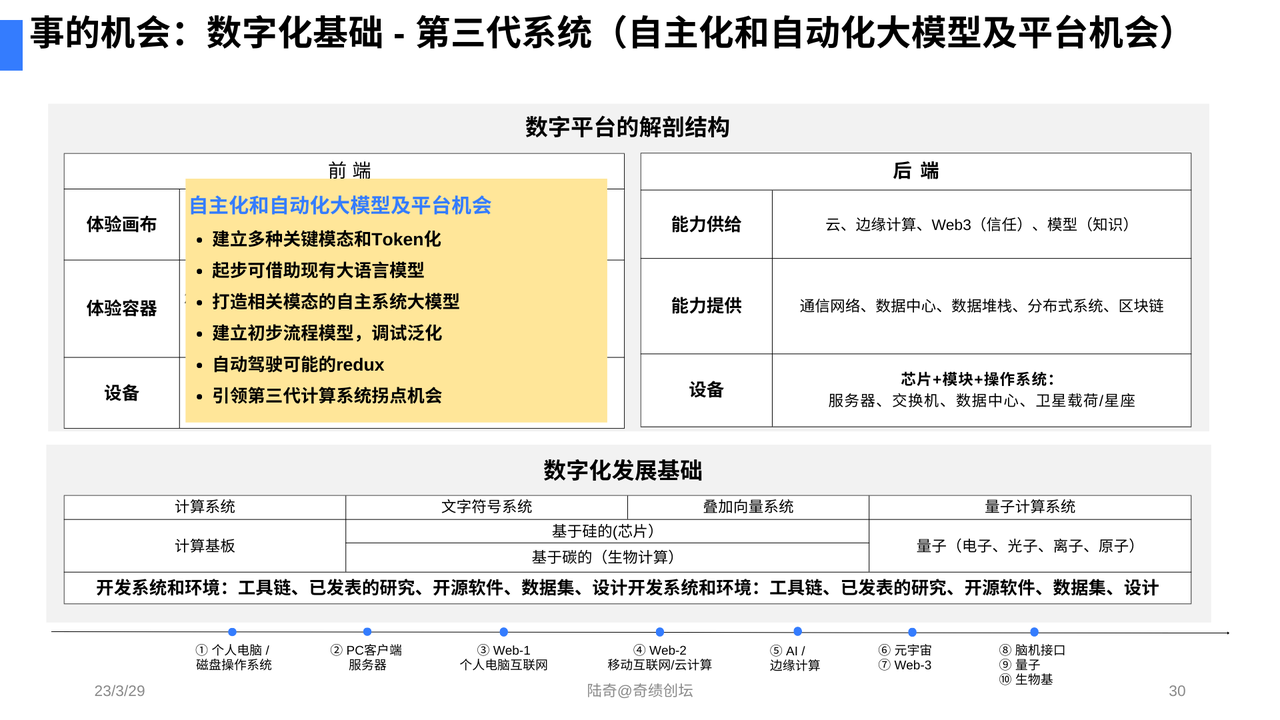
Task: Click the 数字平台的解剖结构 section title
Action: [x=627, y=128]
